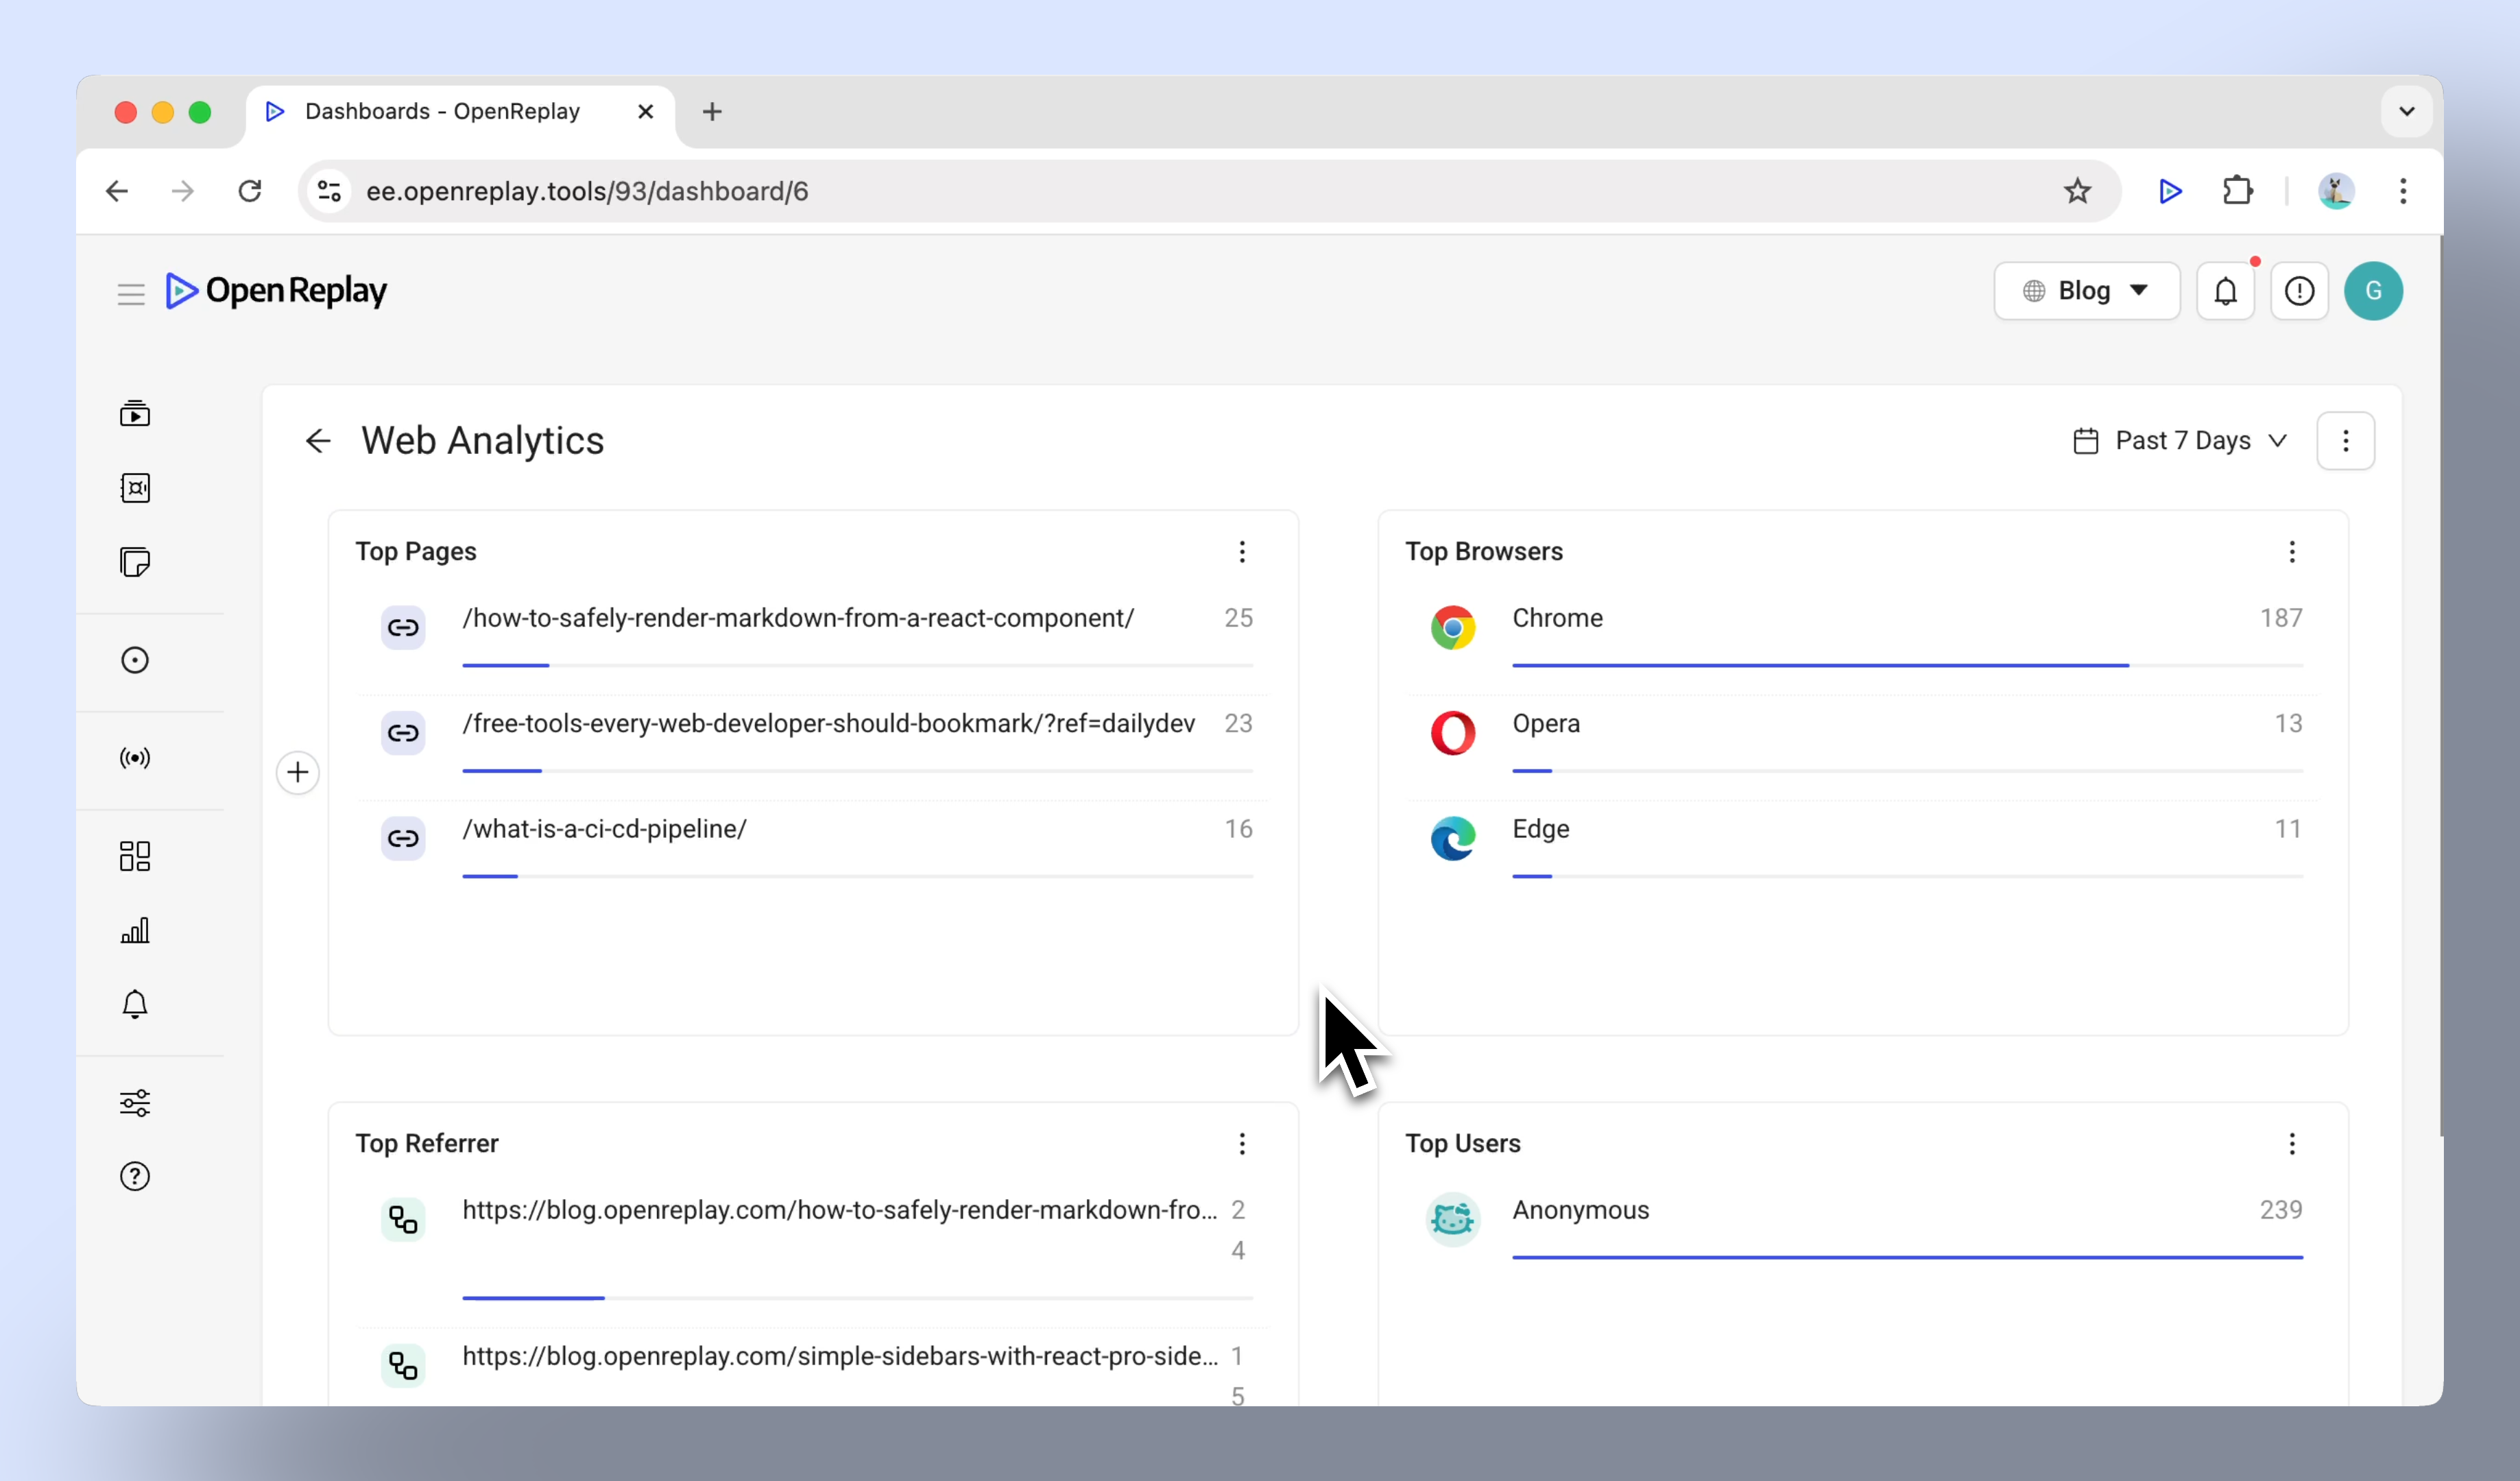Viewport: 2520px width, 1481px height.
Task: Open the Alerts bell sidebar icon
Action: [135, 1004]
